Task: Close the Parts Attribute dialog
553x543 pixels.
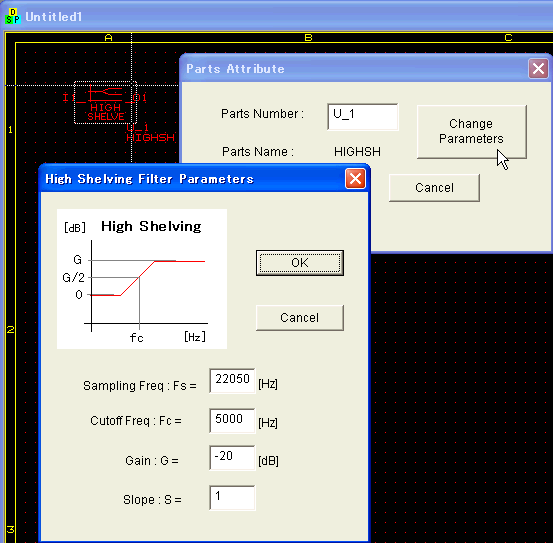Action: pyautogui.click(x=538, y=68)
